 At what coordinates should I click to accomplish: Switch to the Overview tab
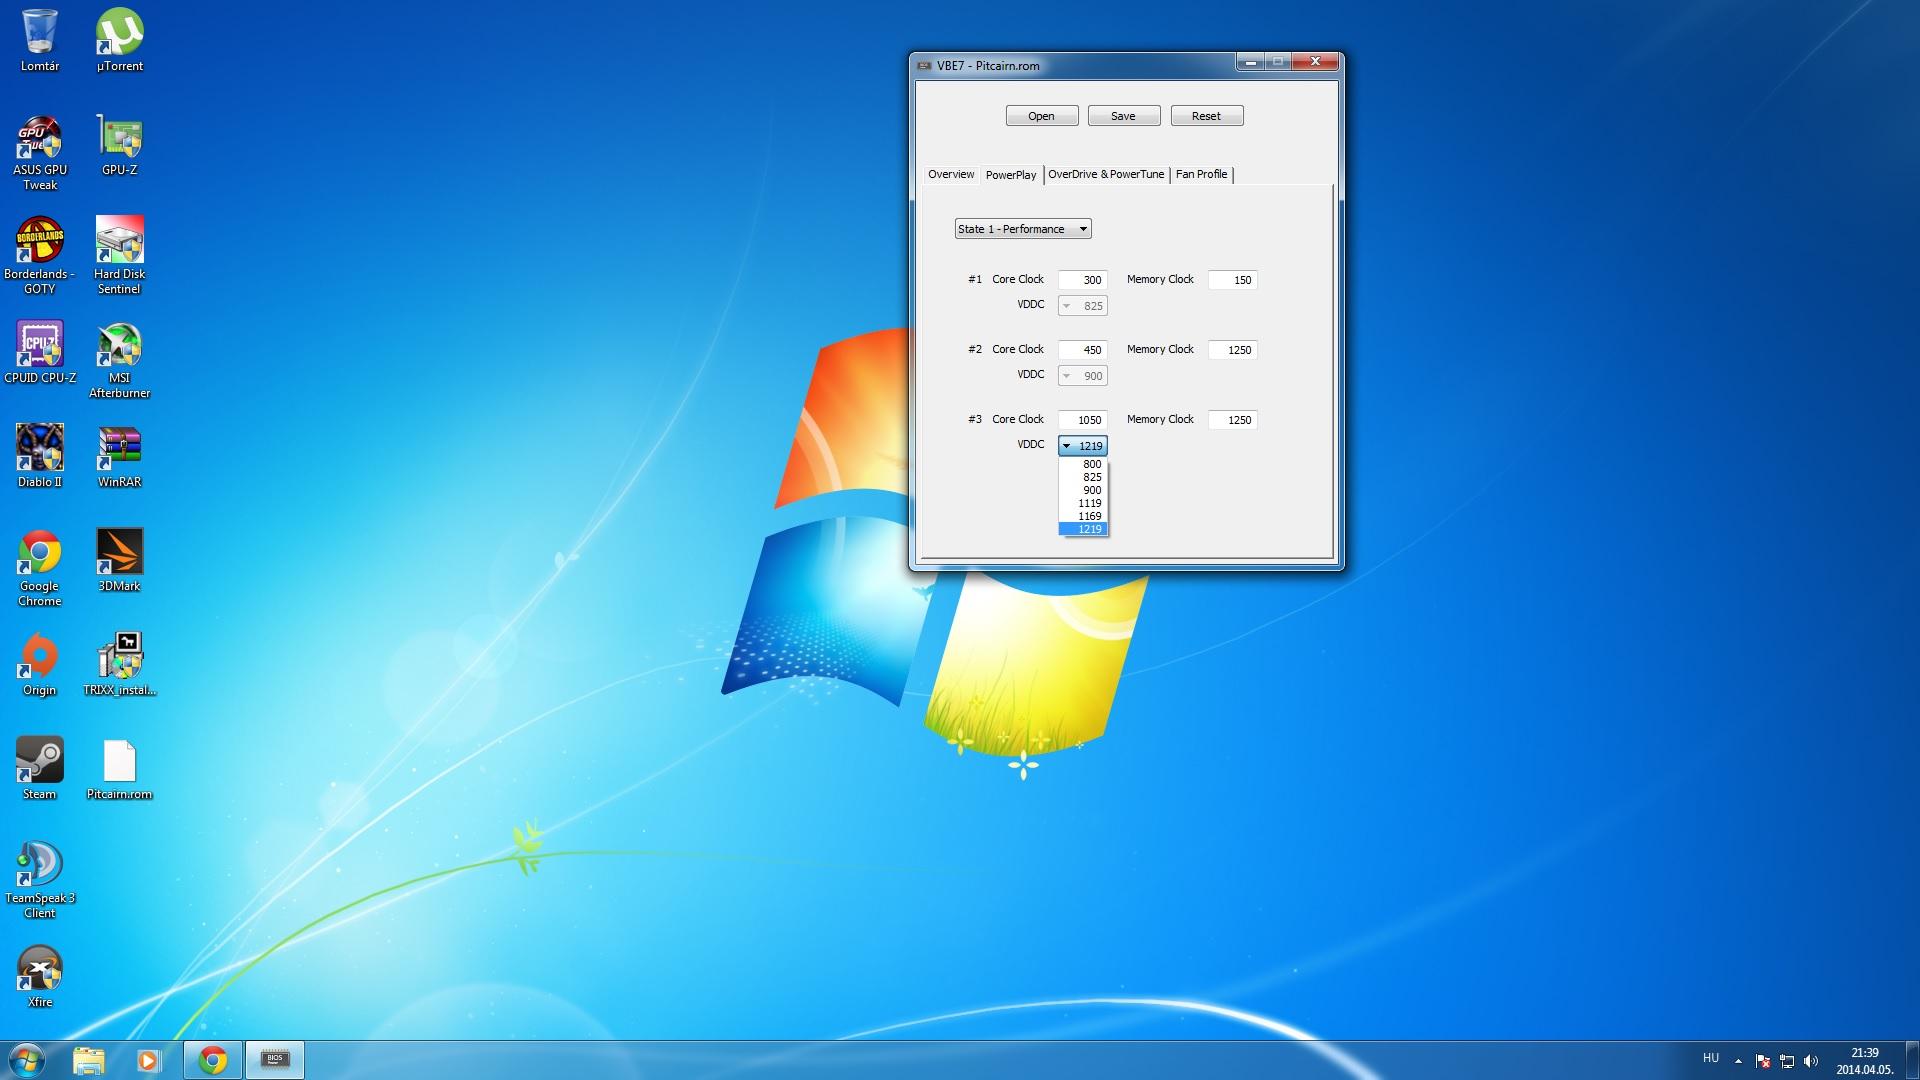(950, 174)
